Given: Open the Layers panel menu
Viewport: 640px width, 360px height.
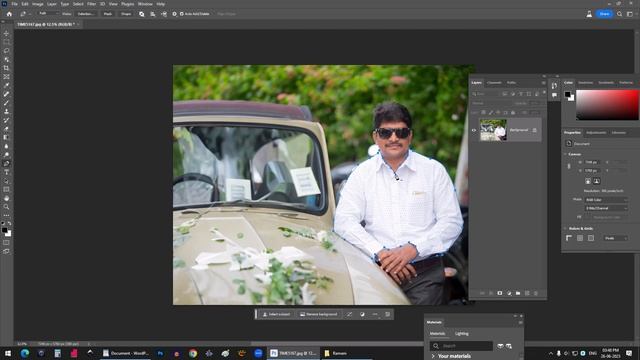Looking at the screenshot, I should click(x=543, y=83).
